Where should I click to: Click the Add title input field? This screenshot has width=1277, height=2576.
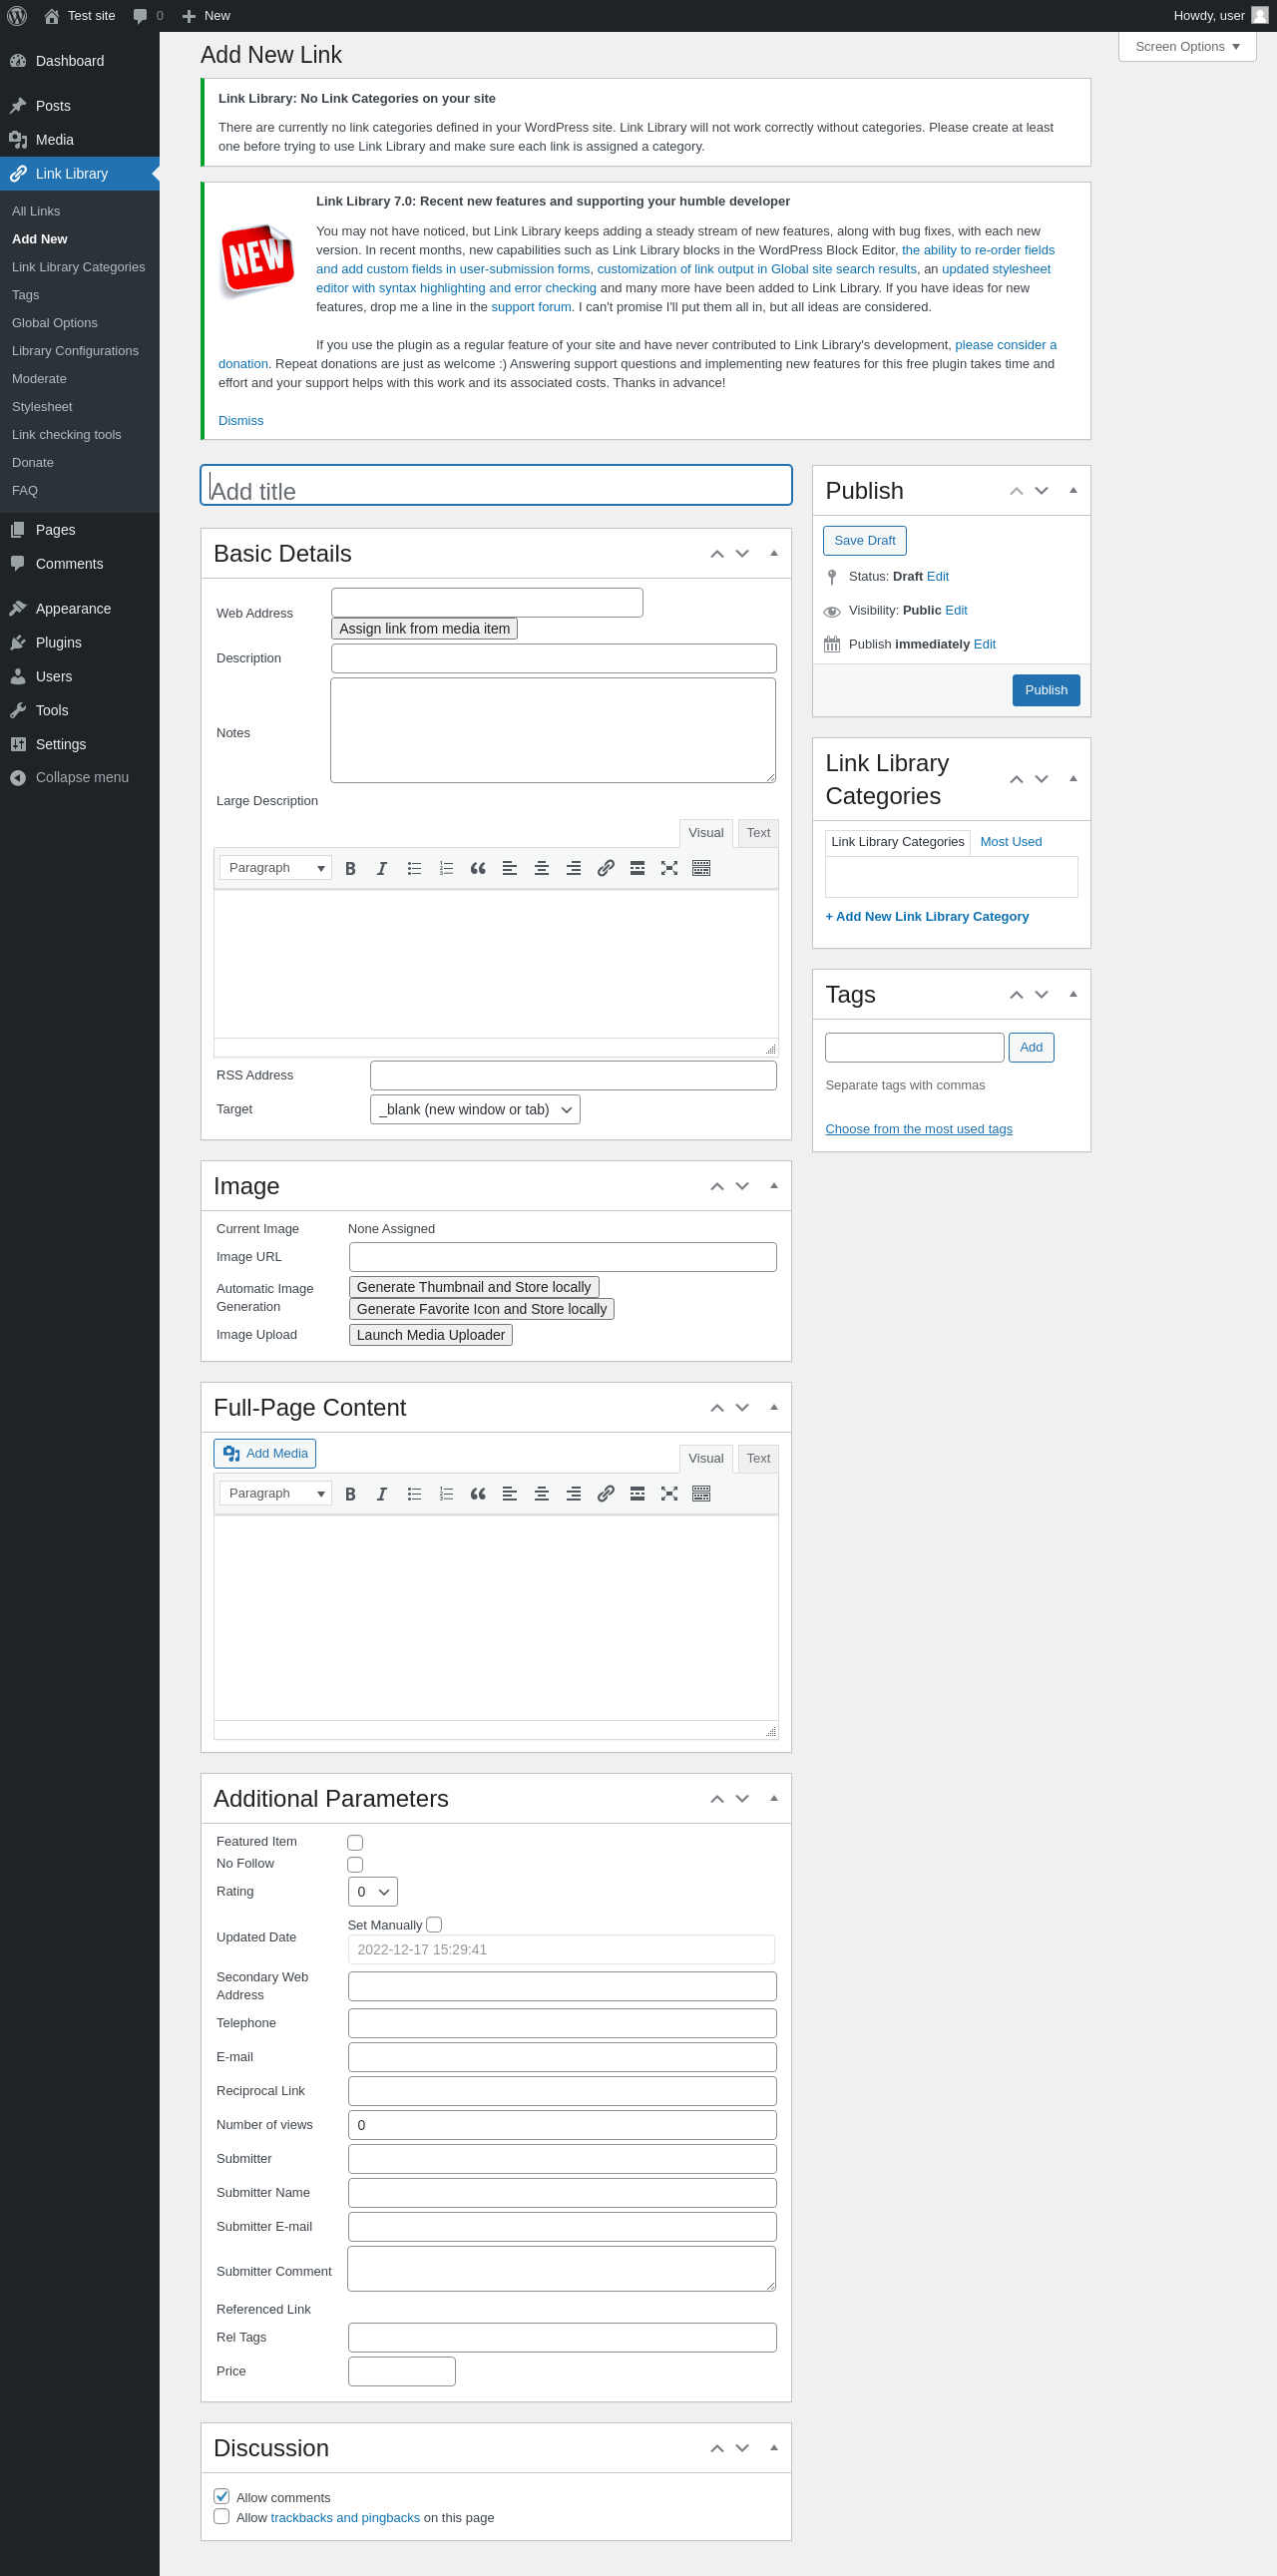point(496,490)
